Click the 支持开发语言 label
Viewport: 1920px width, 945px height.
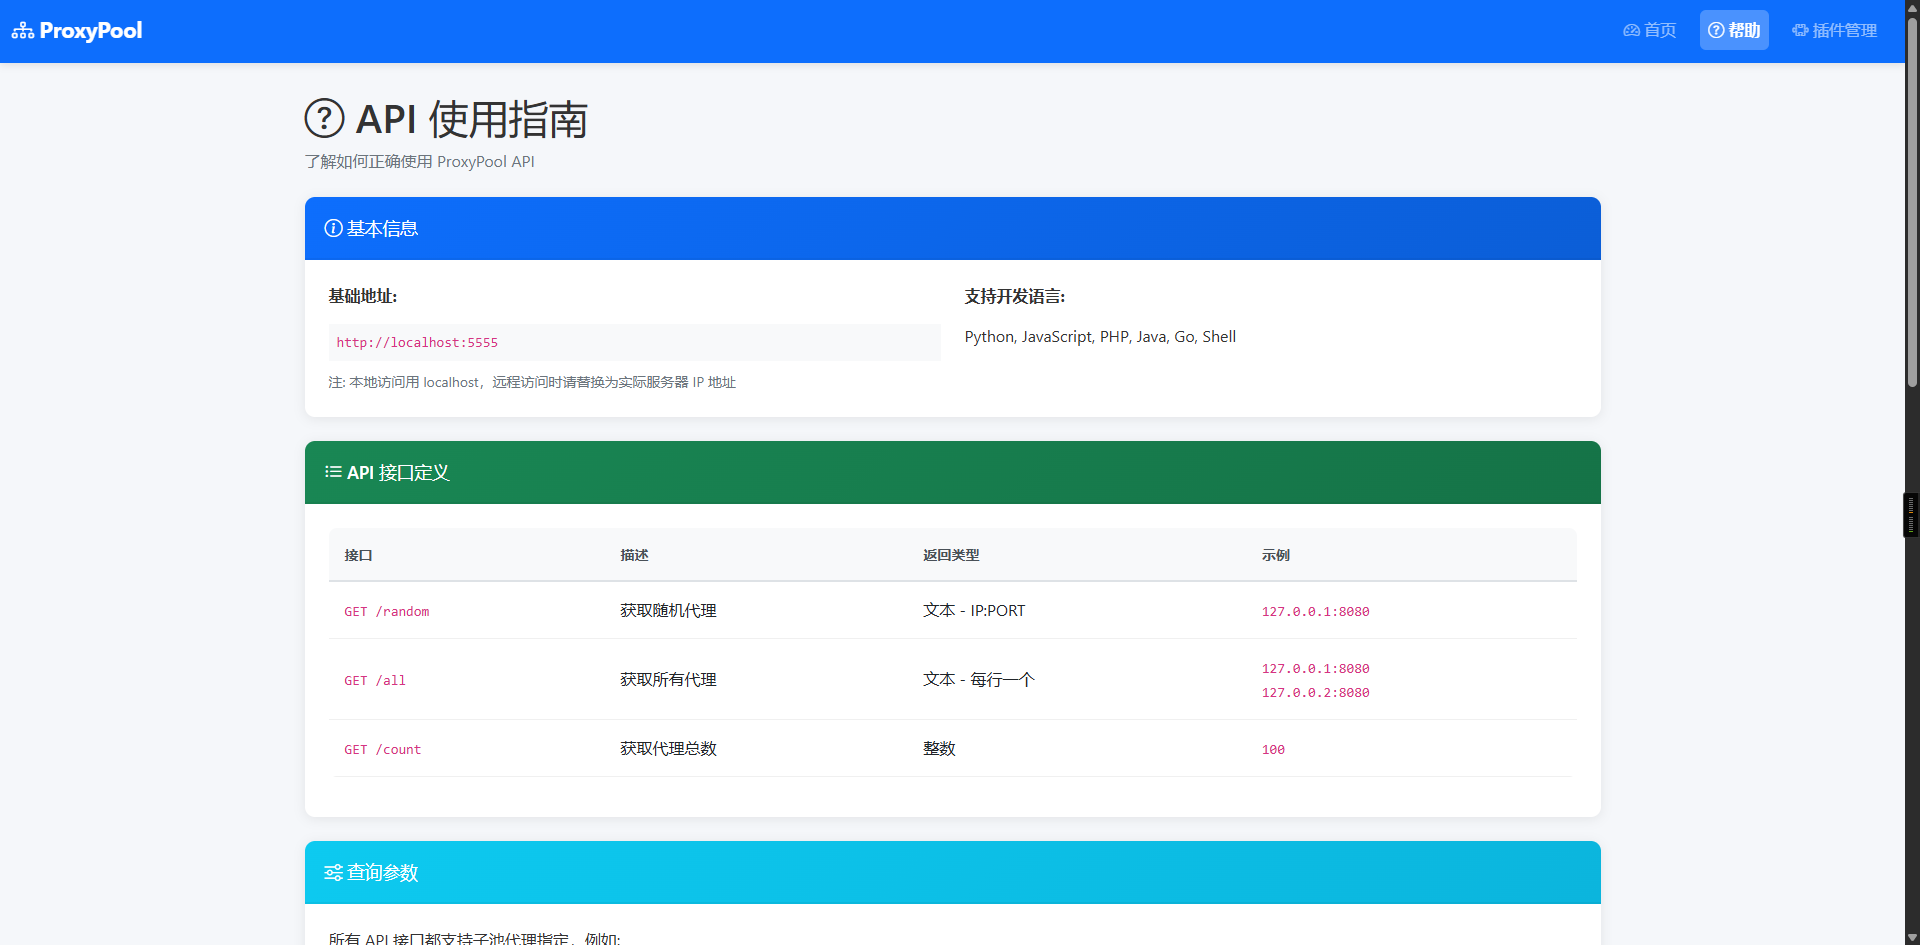pyautogui.click(x=1015, y=296)
